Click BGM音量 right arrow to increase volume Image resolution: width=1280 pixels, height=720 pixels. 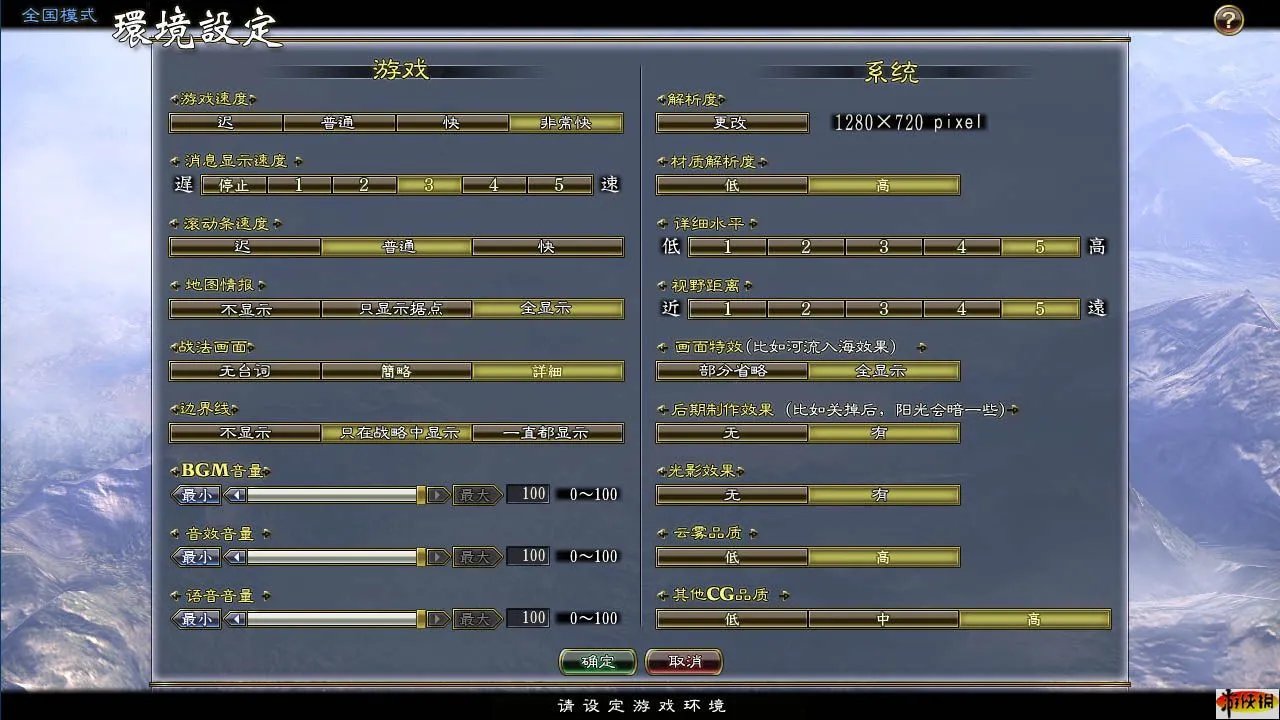pyautogui.click(x=438, y=495)
